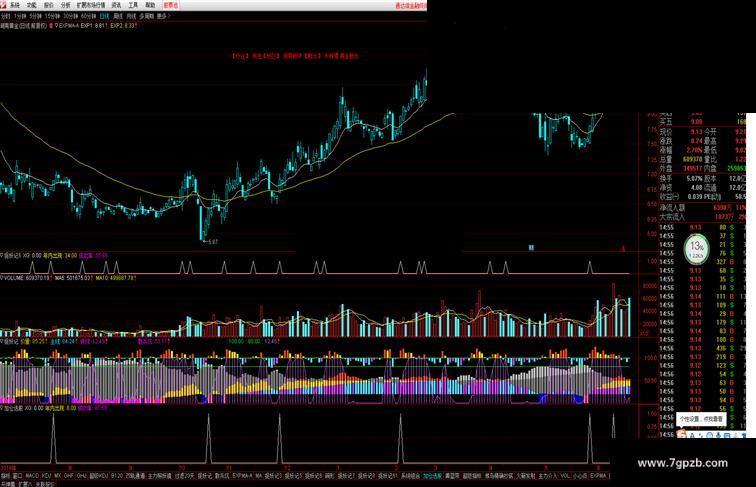Open the 分析 menu
Viewport: 756px width, 487px height.
click(x=66, y=5)
